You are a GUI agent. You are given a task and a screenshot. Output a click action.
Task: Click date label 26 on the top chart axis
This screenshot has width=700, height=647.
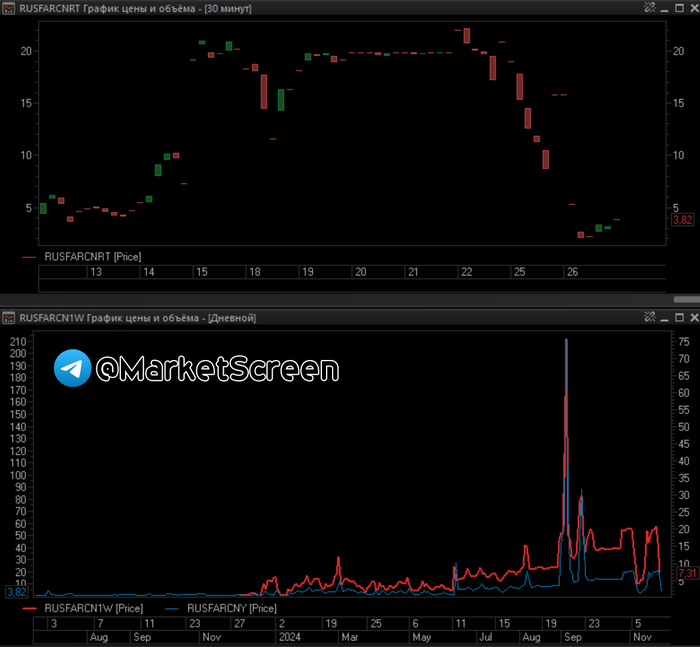coord(572,272)
